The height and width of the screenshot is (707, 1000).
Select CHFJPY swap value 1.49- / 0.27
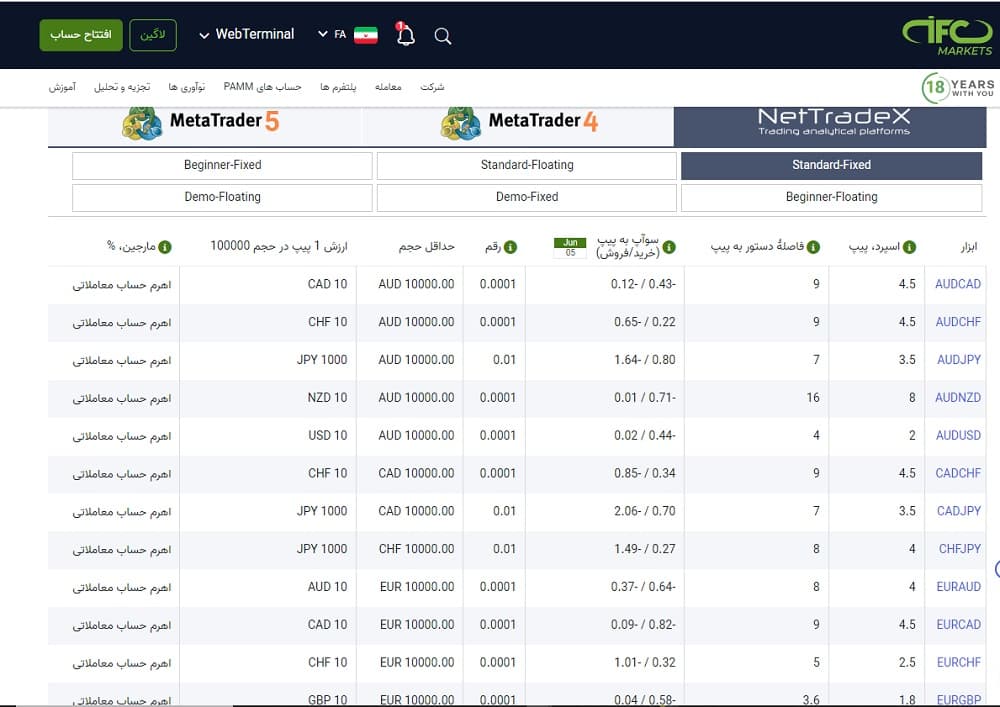coord(645,549)
